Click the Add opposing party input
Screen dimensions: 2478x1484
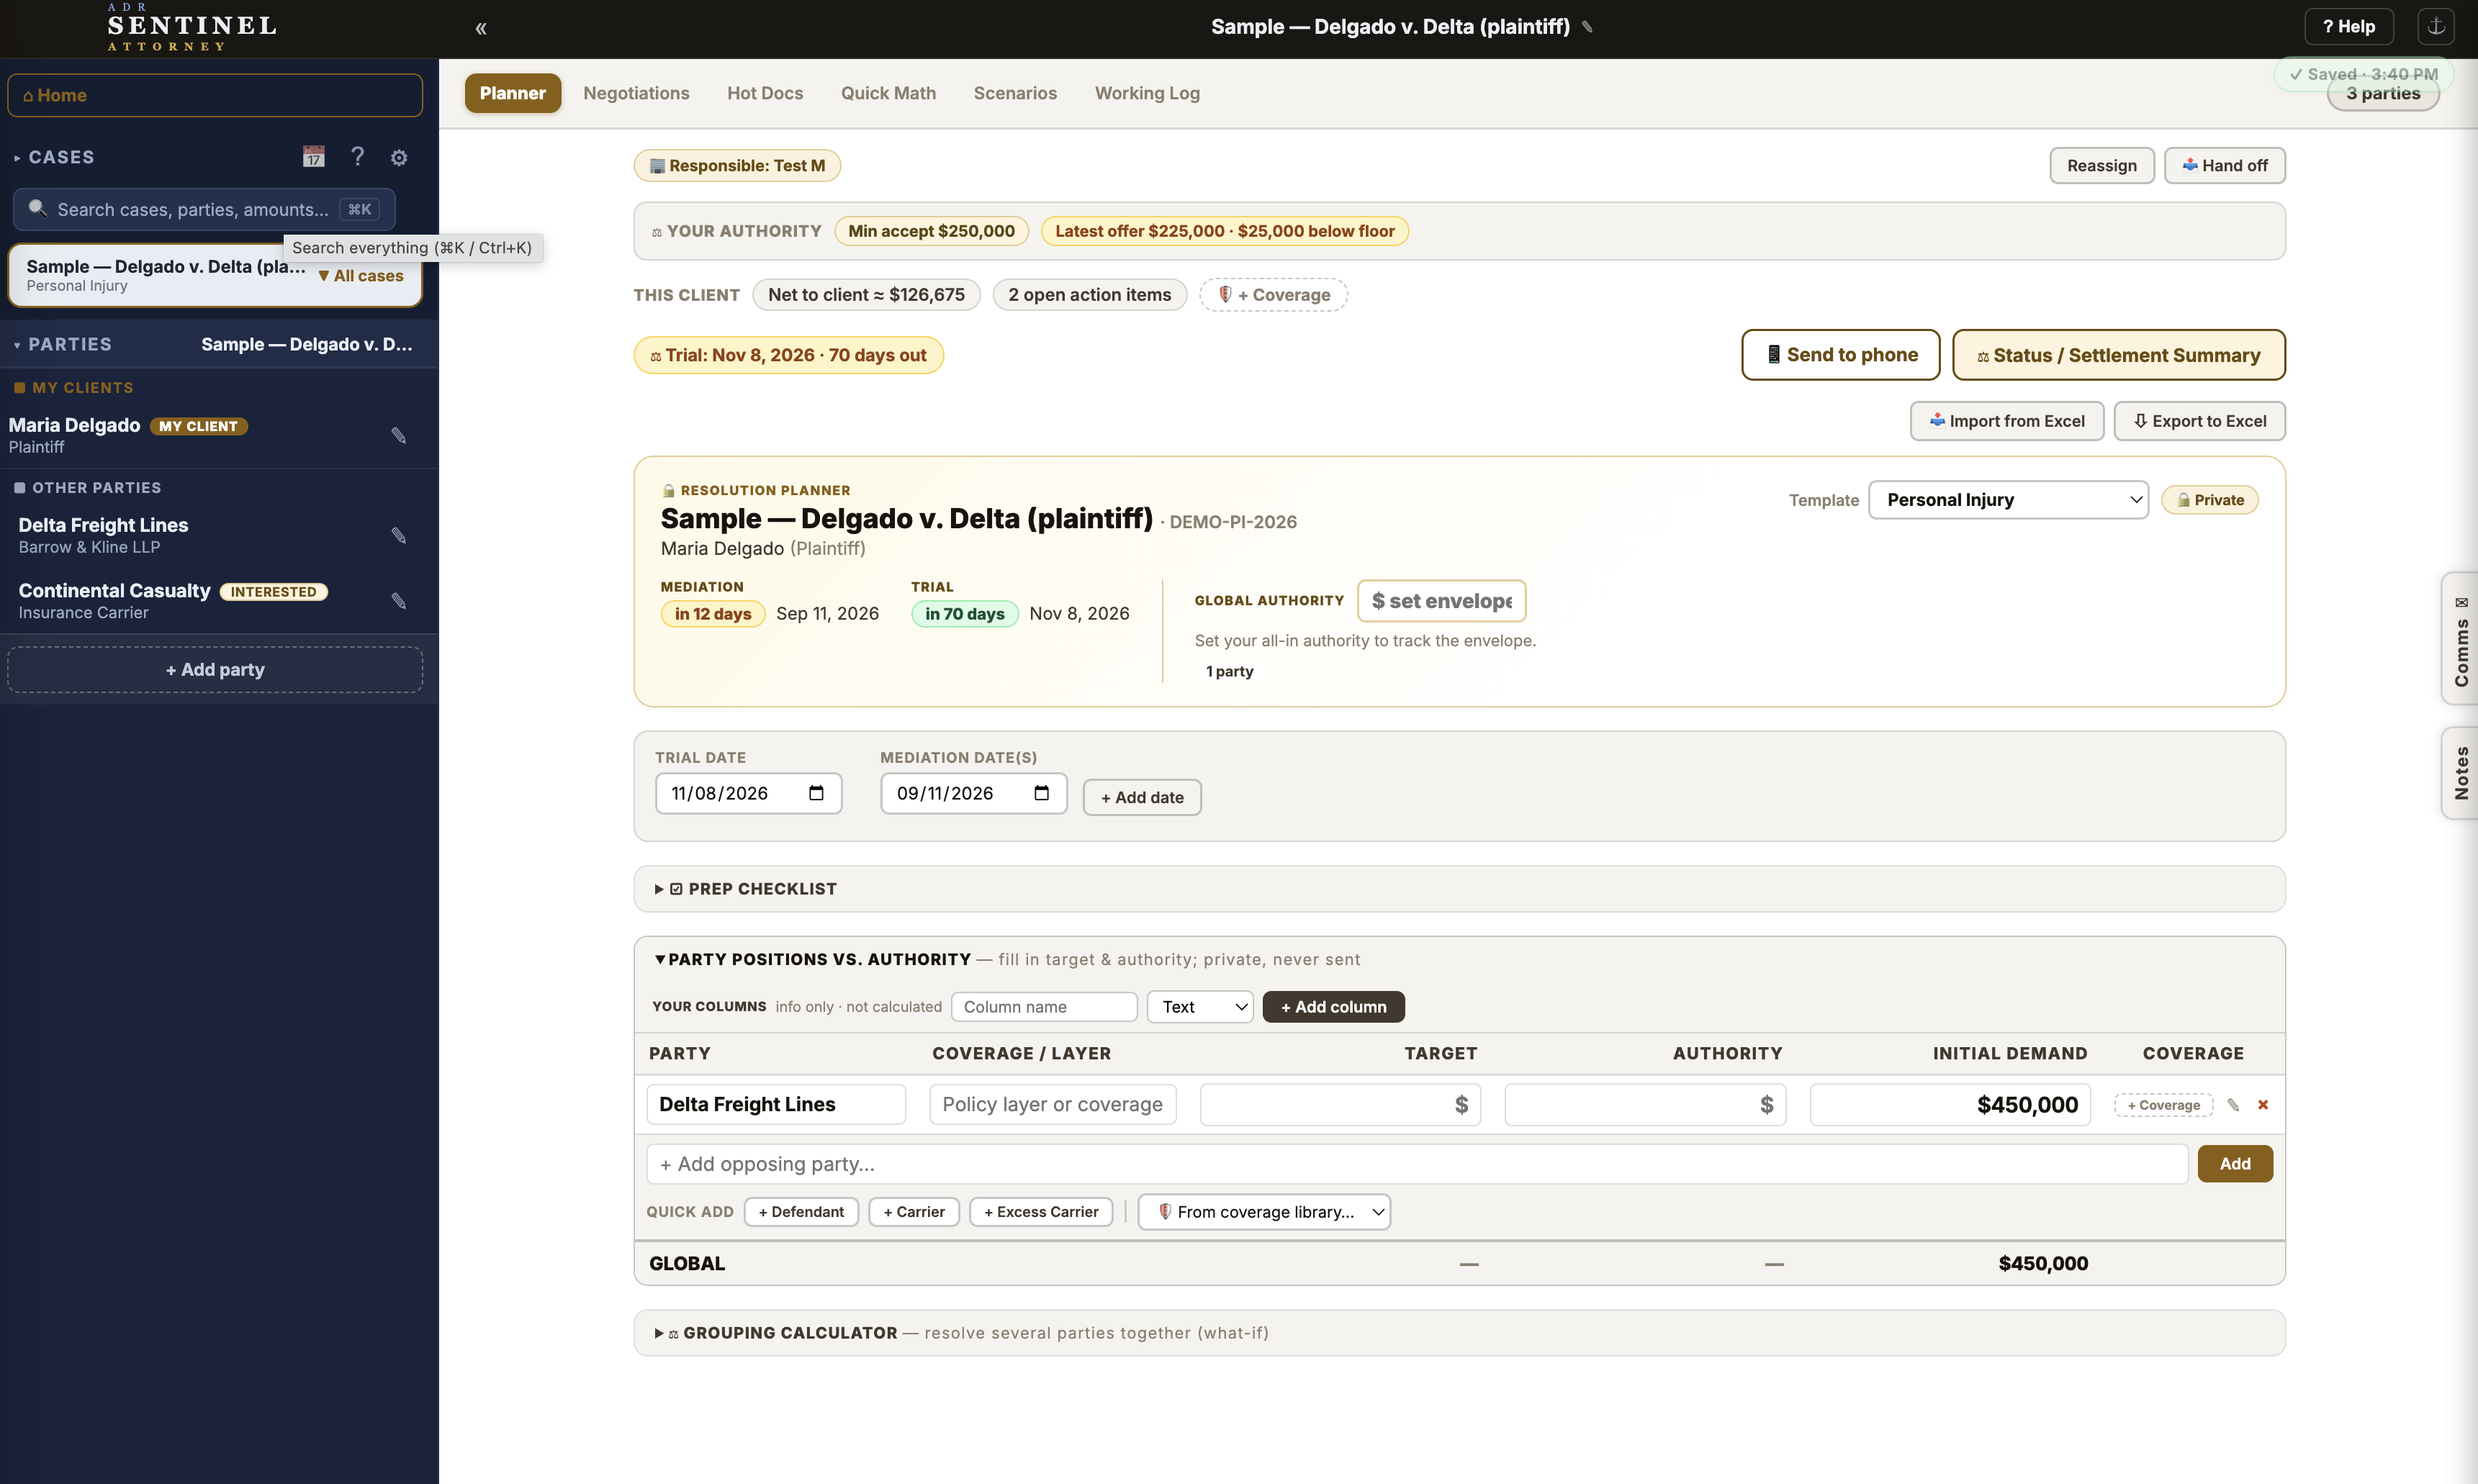1417,1164
